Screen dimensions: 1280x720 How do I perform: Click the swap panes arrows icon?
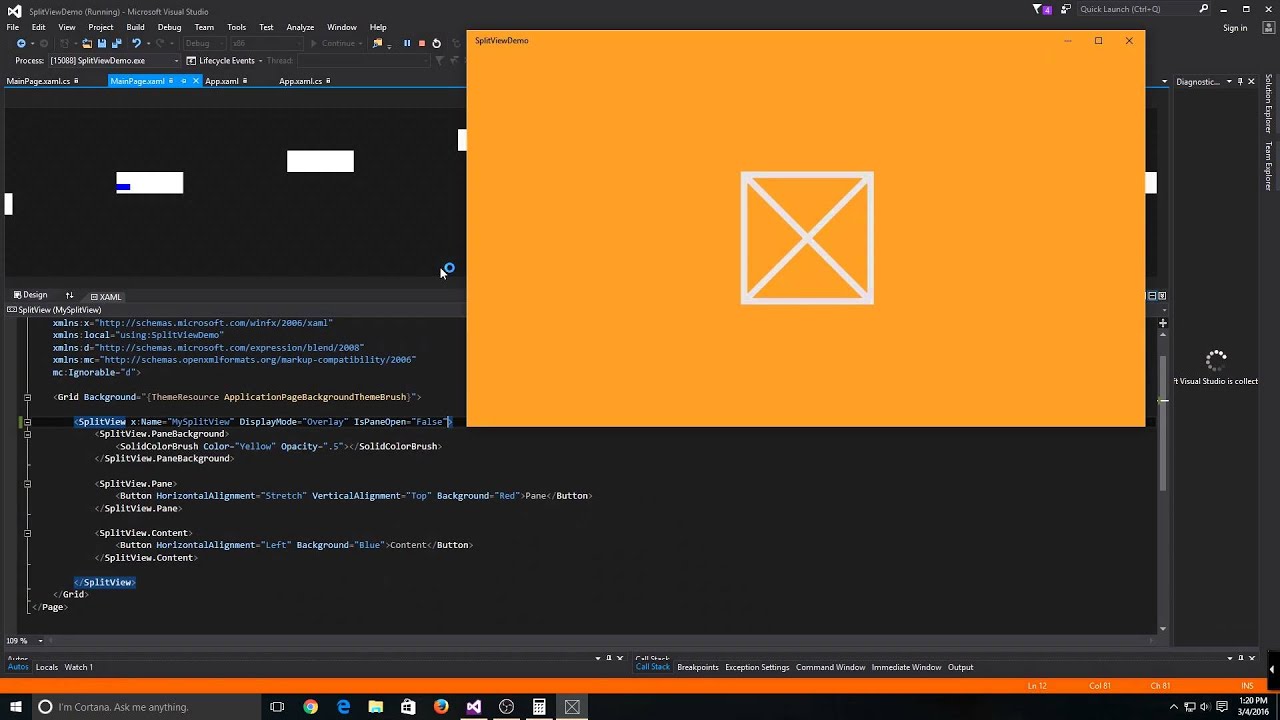69,295
